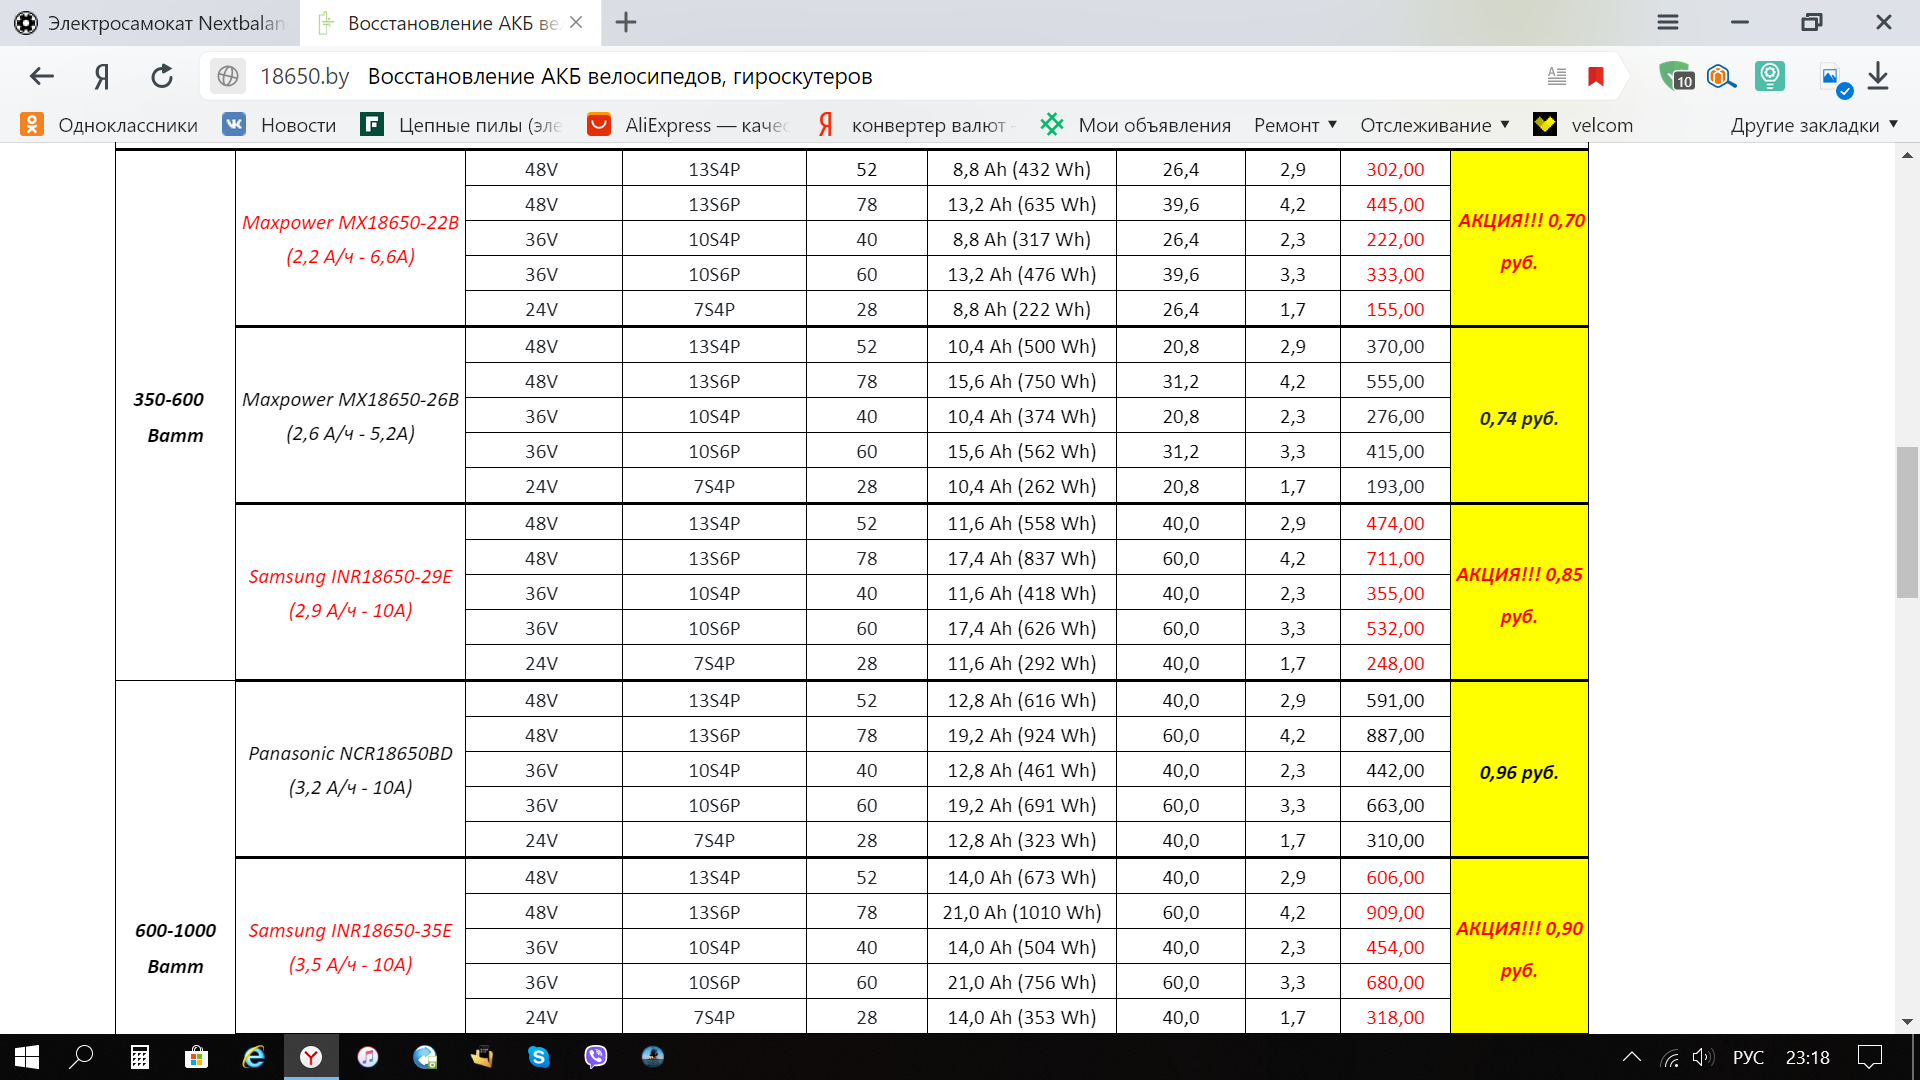Open Windows notification center icon
Image resolution: width=1920 pixels, height=1080 pixels.
(1870, 1057)
